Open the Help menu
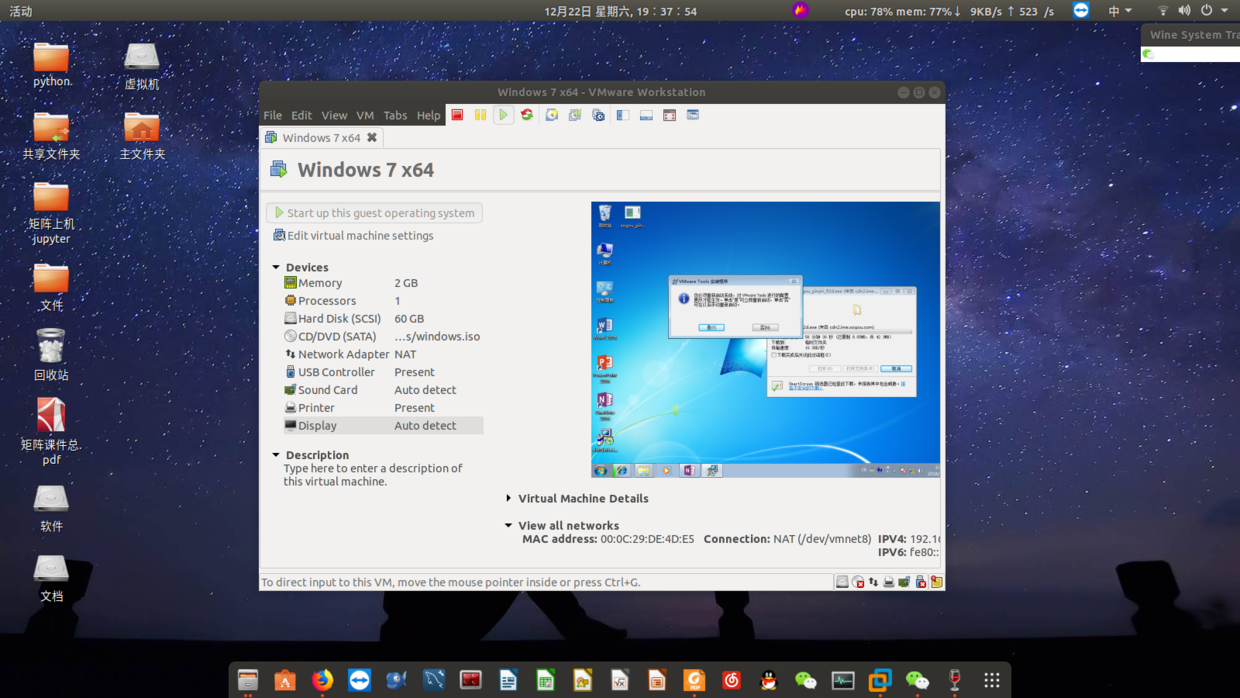This screenshot has height=698, width=1240. tap(428, 115)
